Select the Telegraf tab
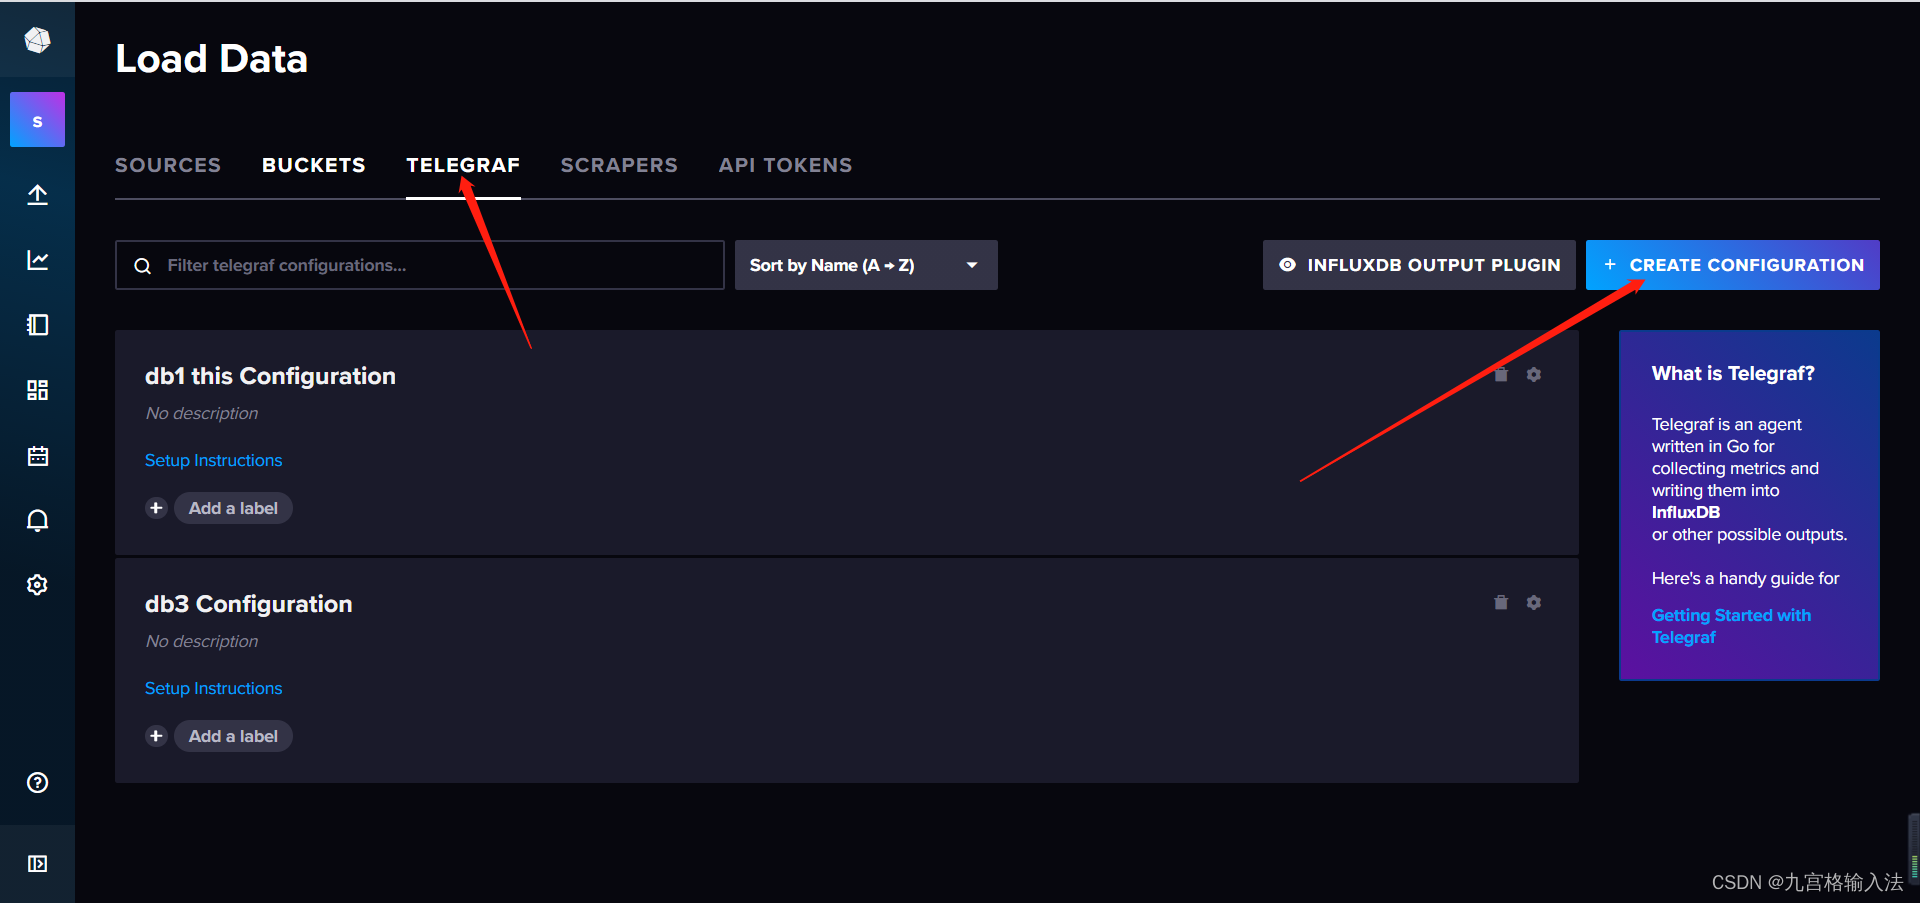 (463, 165)
